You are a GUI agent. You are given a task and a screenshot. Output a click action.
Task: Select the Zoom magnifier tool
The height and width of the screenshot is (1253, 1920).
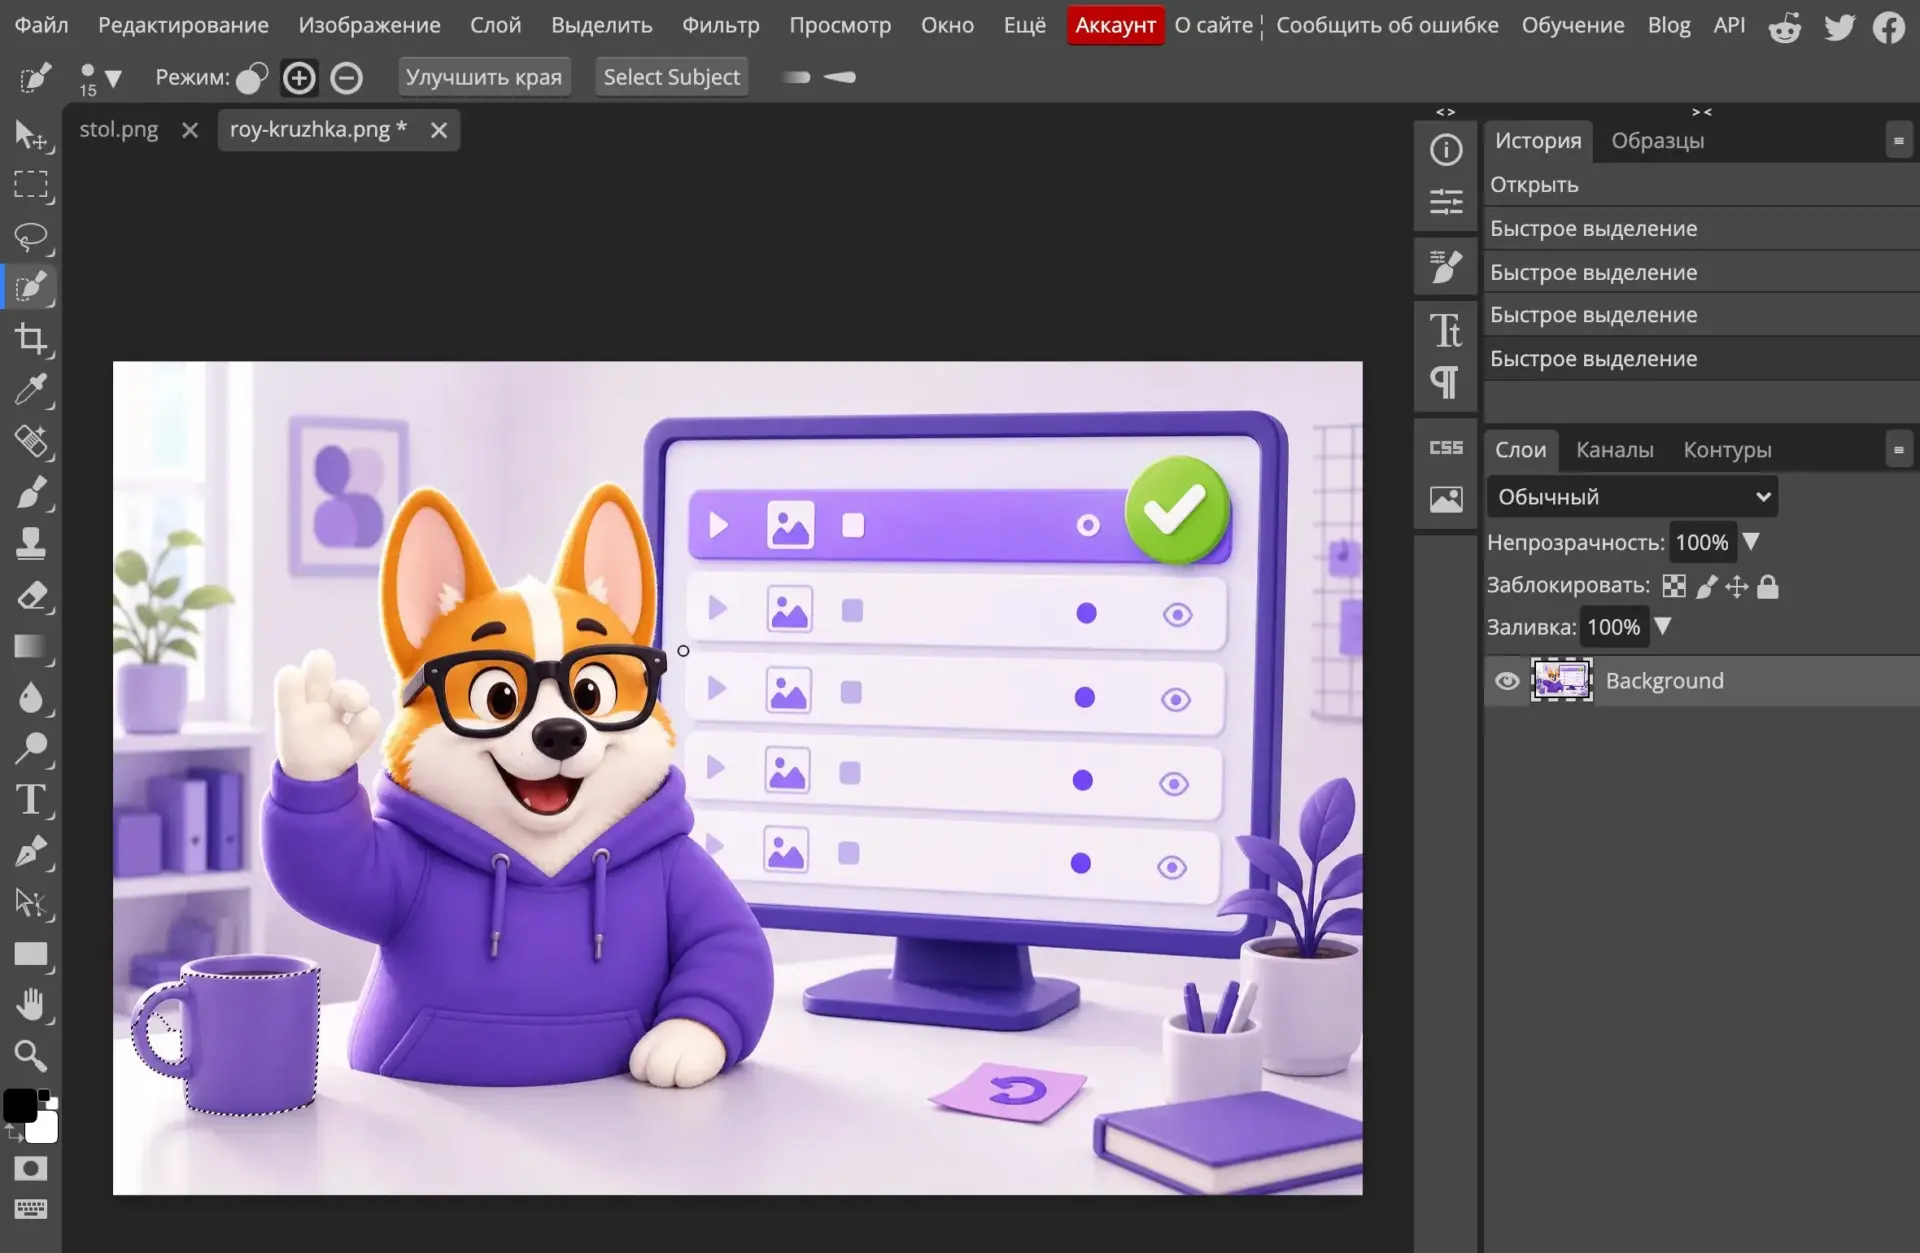point(31,1056)
